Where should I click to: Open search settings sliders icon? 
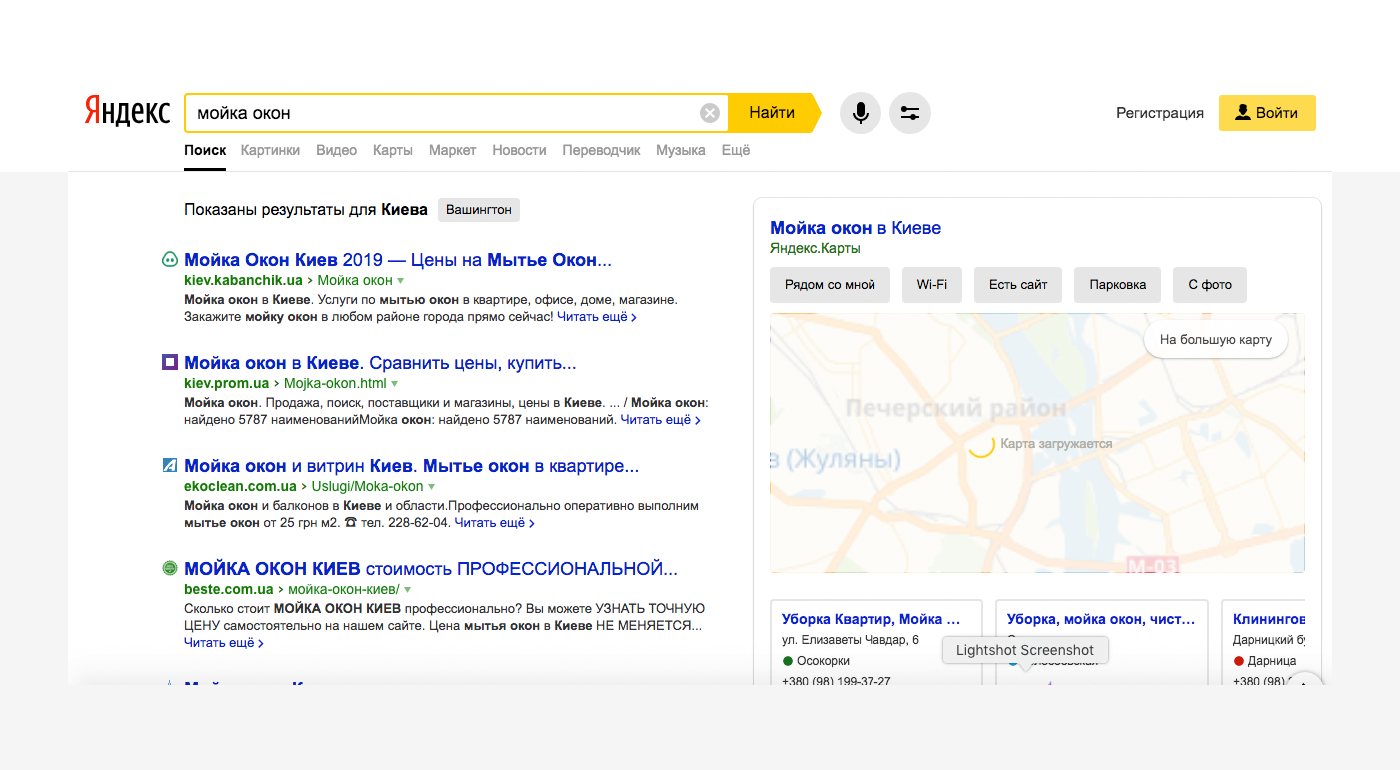(910, 113)
